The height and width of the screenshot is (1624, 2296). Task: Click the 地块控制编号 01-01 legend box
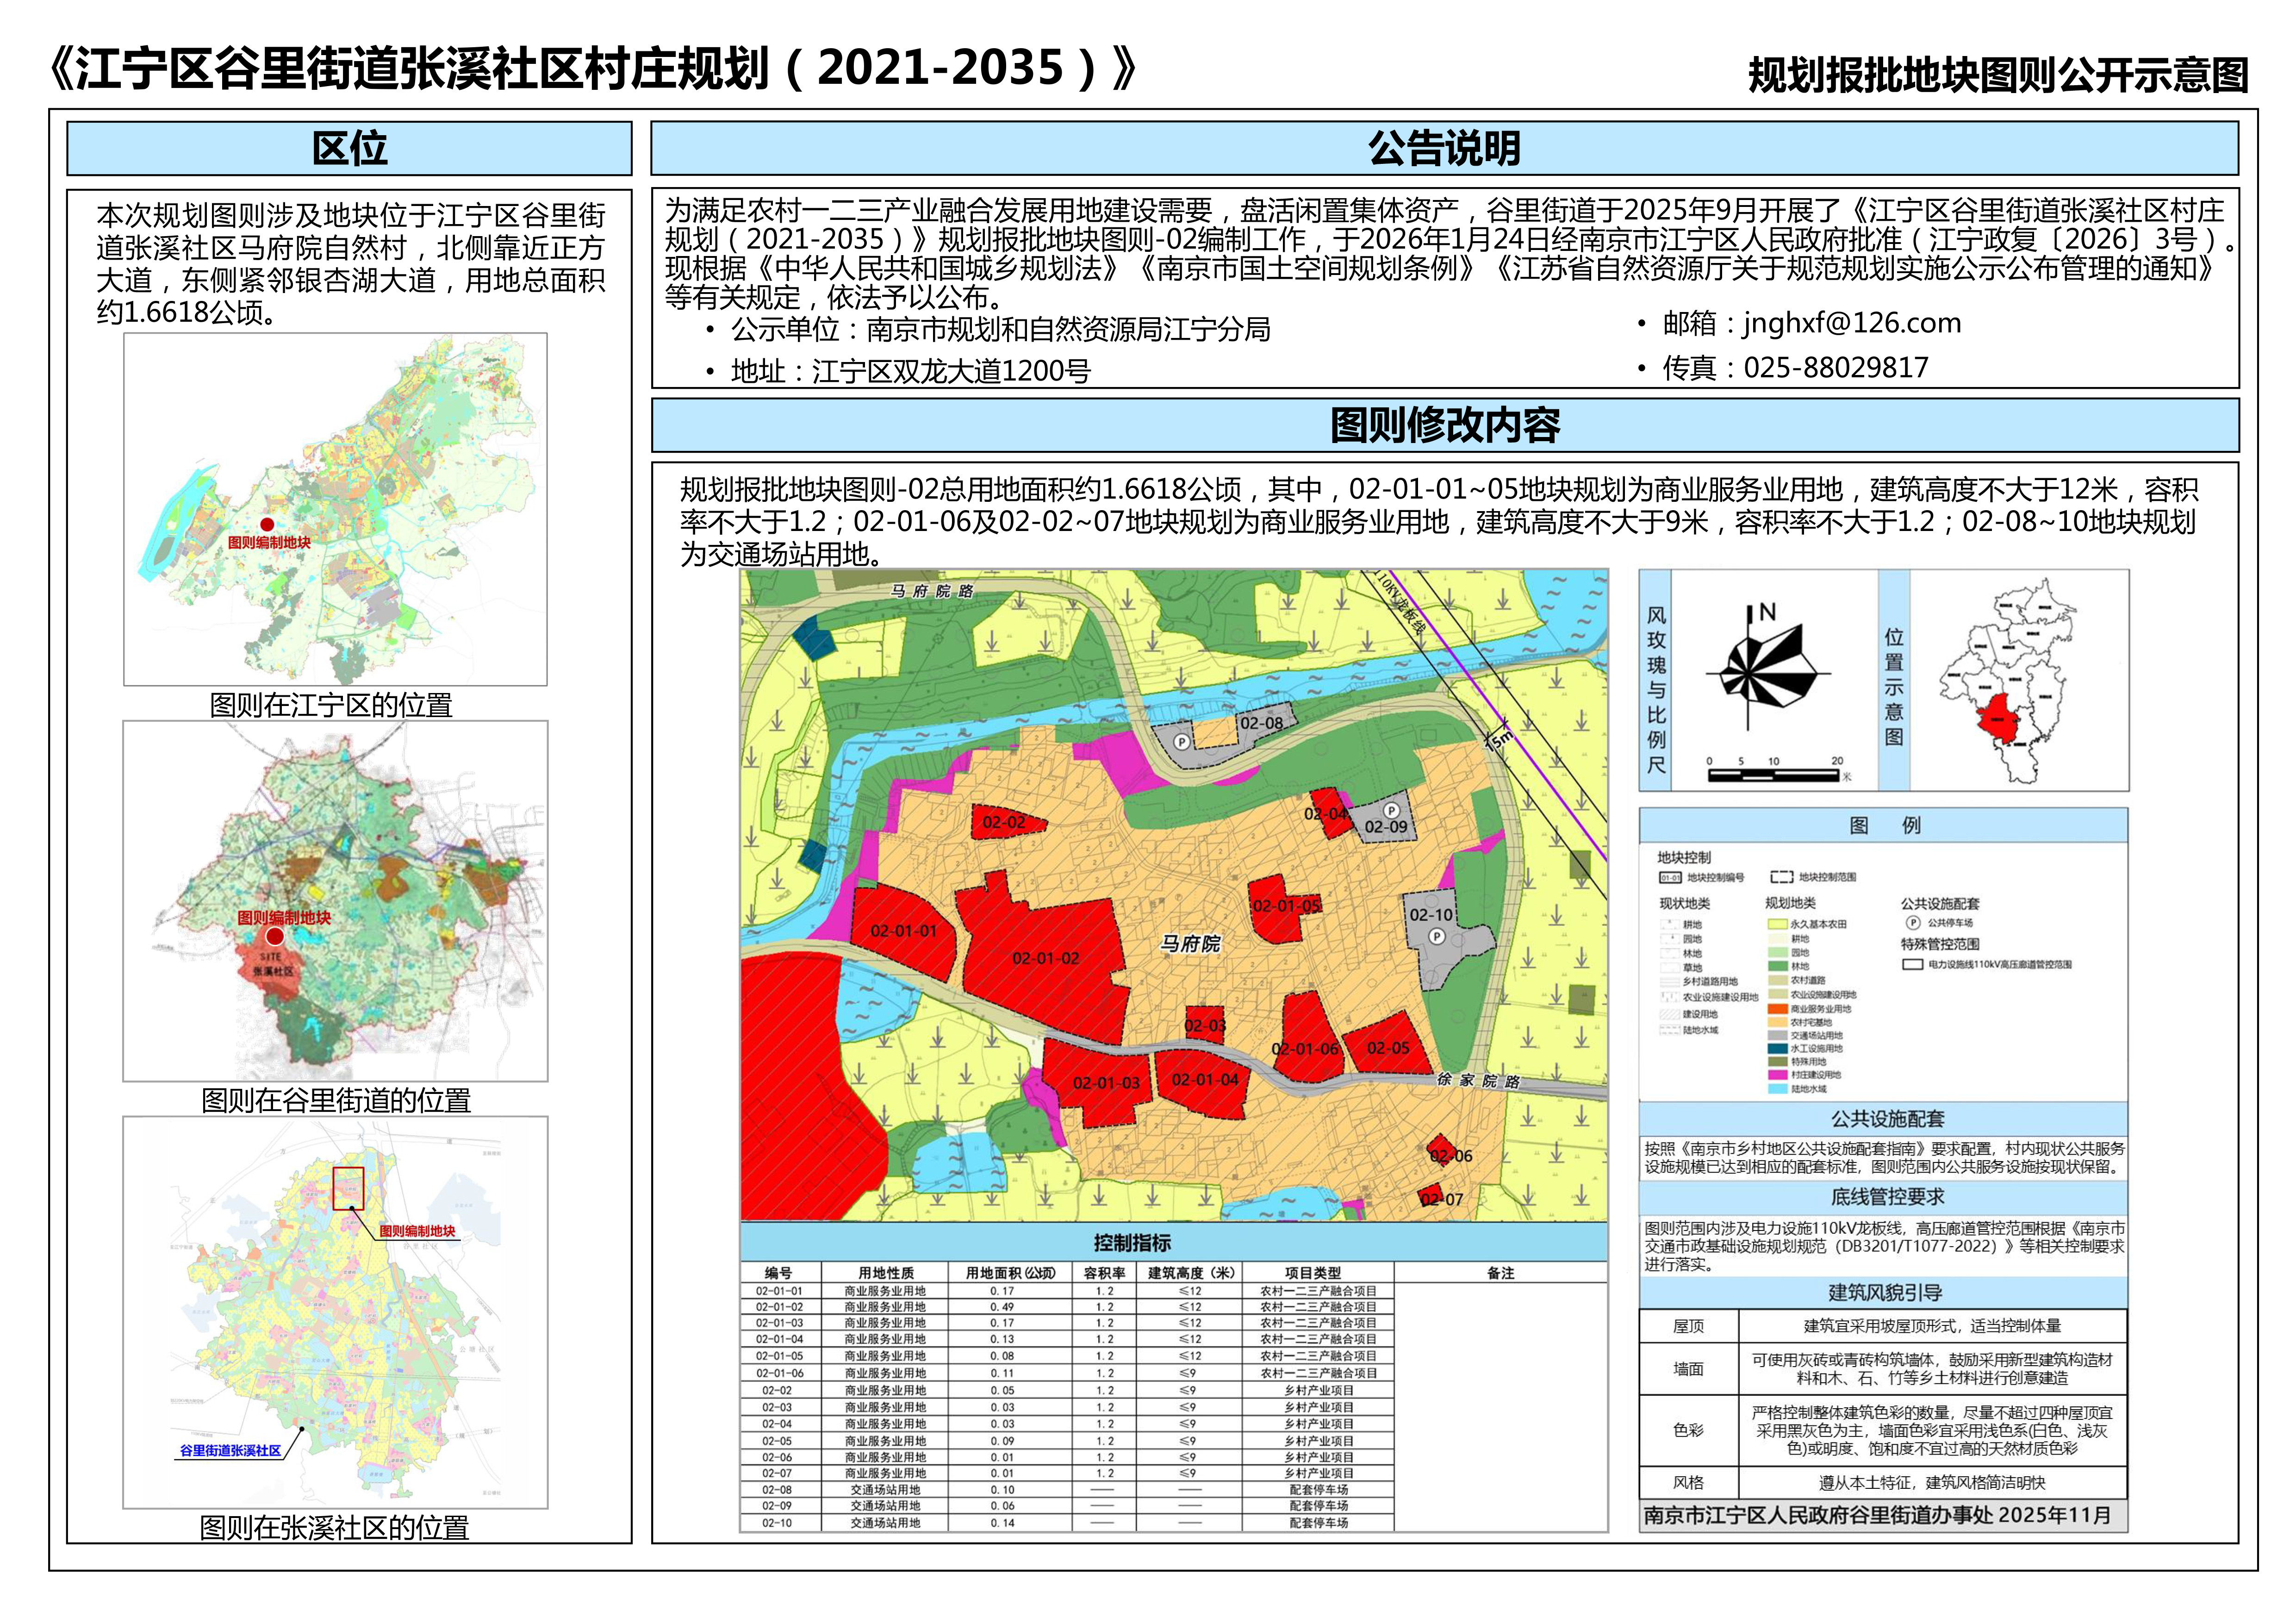point(1670,878)
